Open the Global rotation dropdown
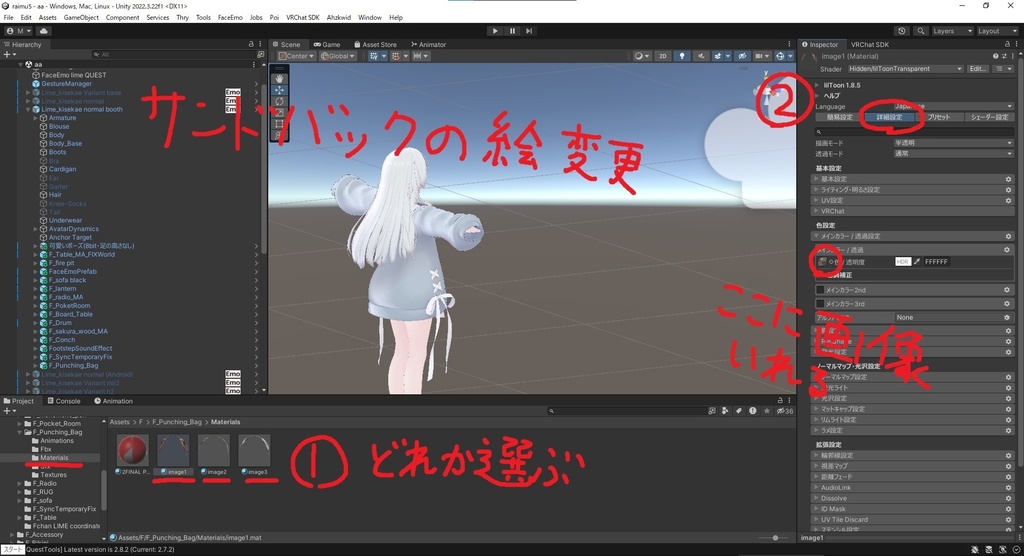The width and height of the screenshot is (1024, 556). (x=336, y=56)
